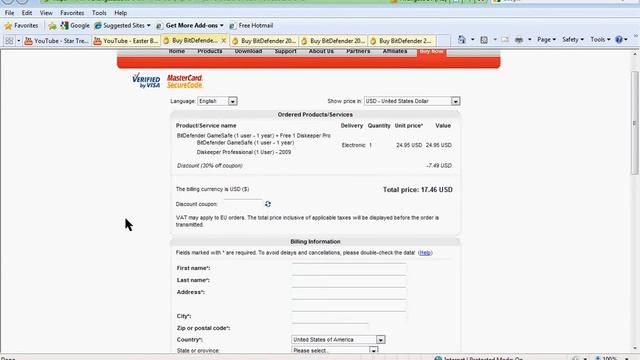
Task: Expand the tab list arrow beside Quick Tabs
Action: tap(18, 40)
